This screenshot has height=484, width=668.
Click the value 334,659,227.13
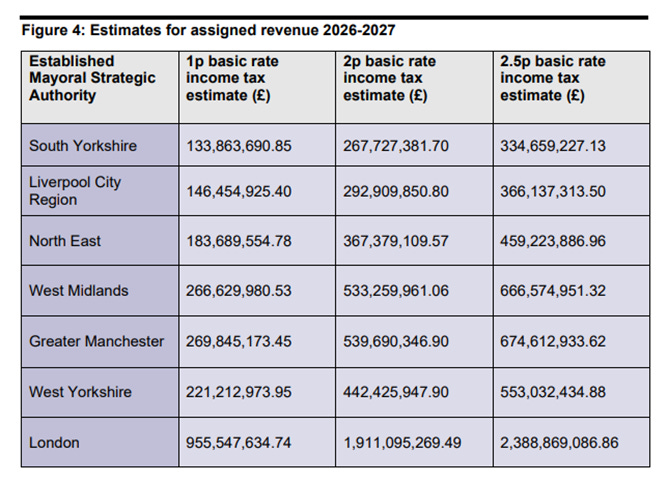pyautogui.click(x=553, y=146)
